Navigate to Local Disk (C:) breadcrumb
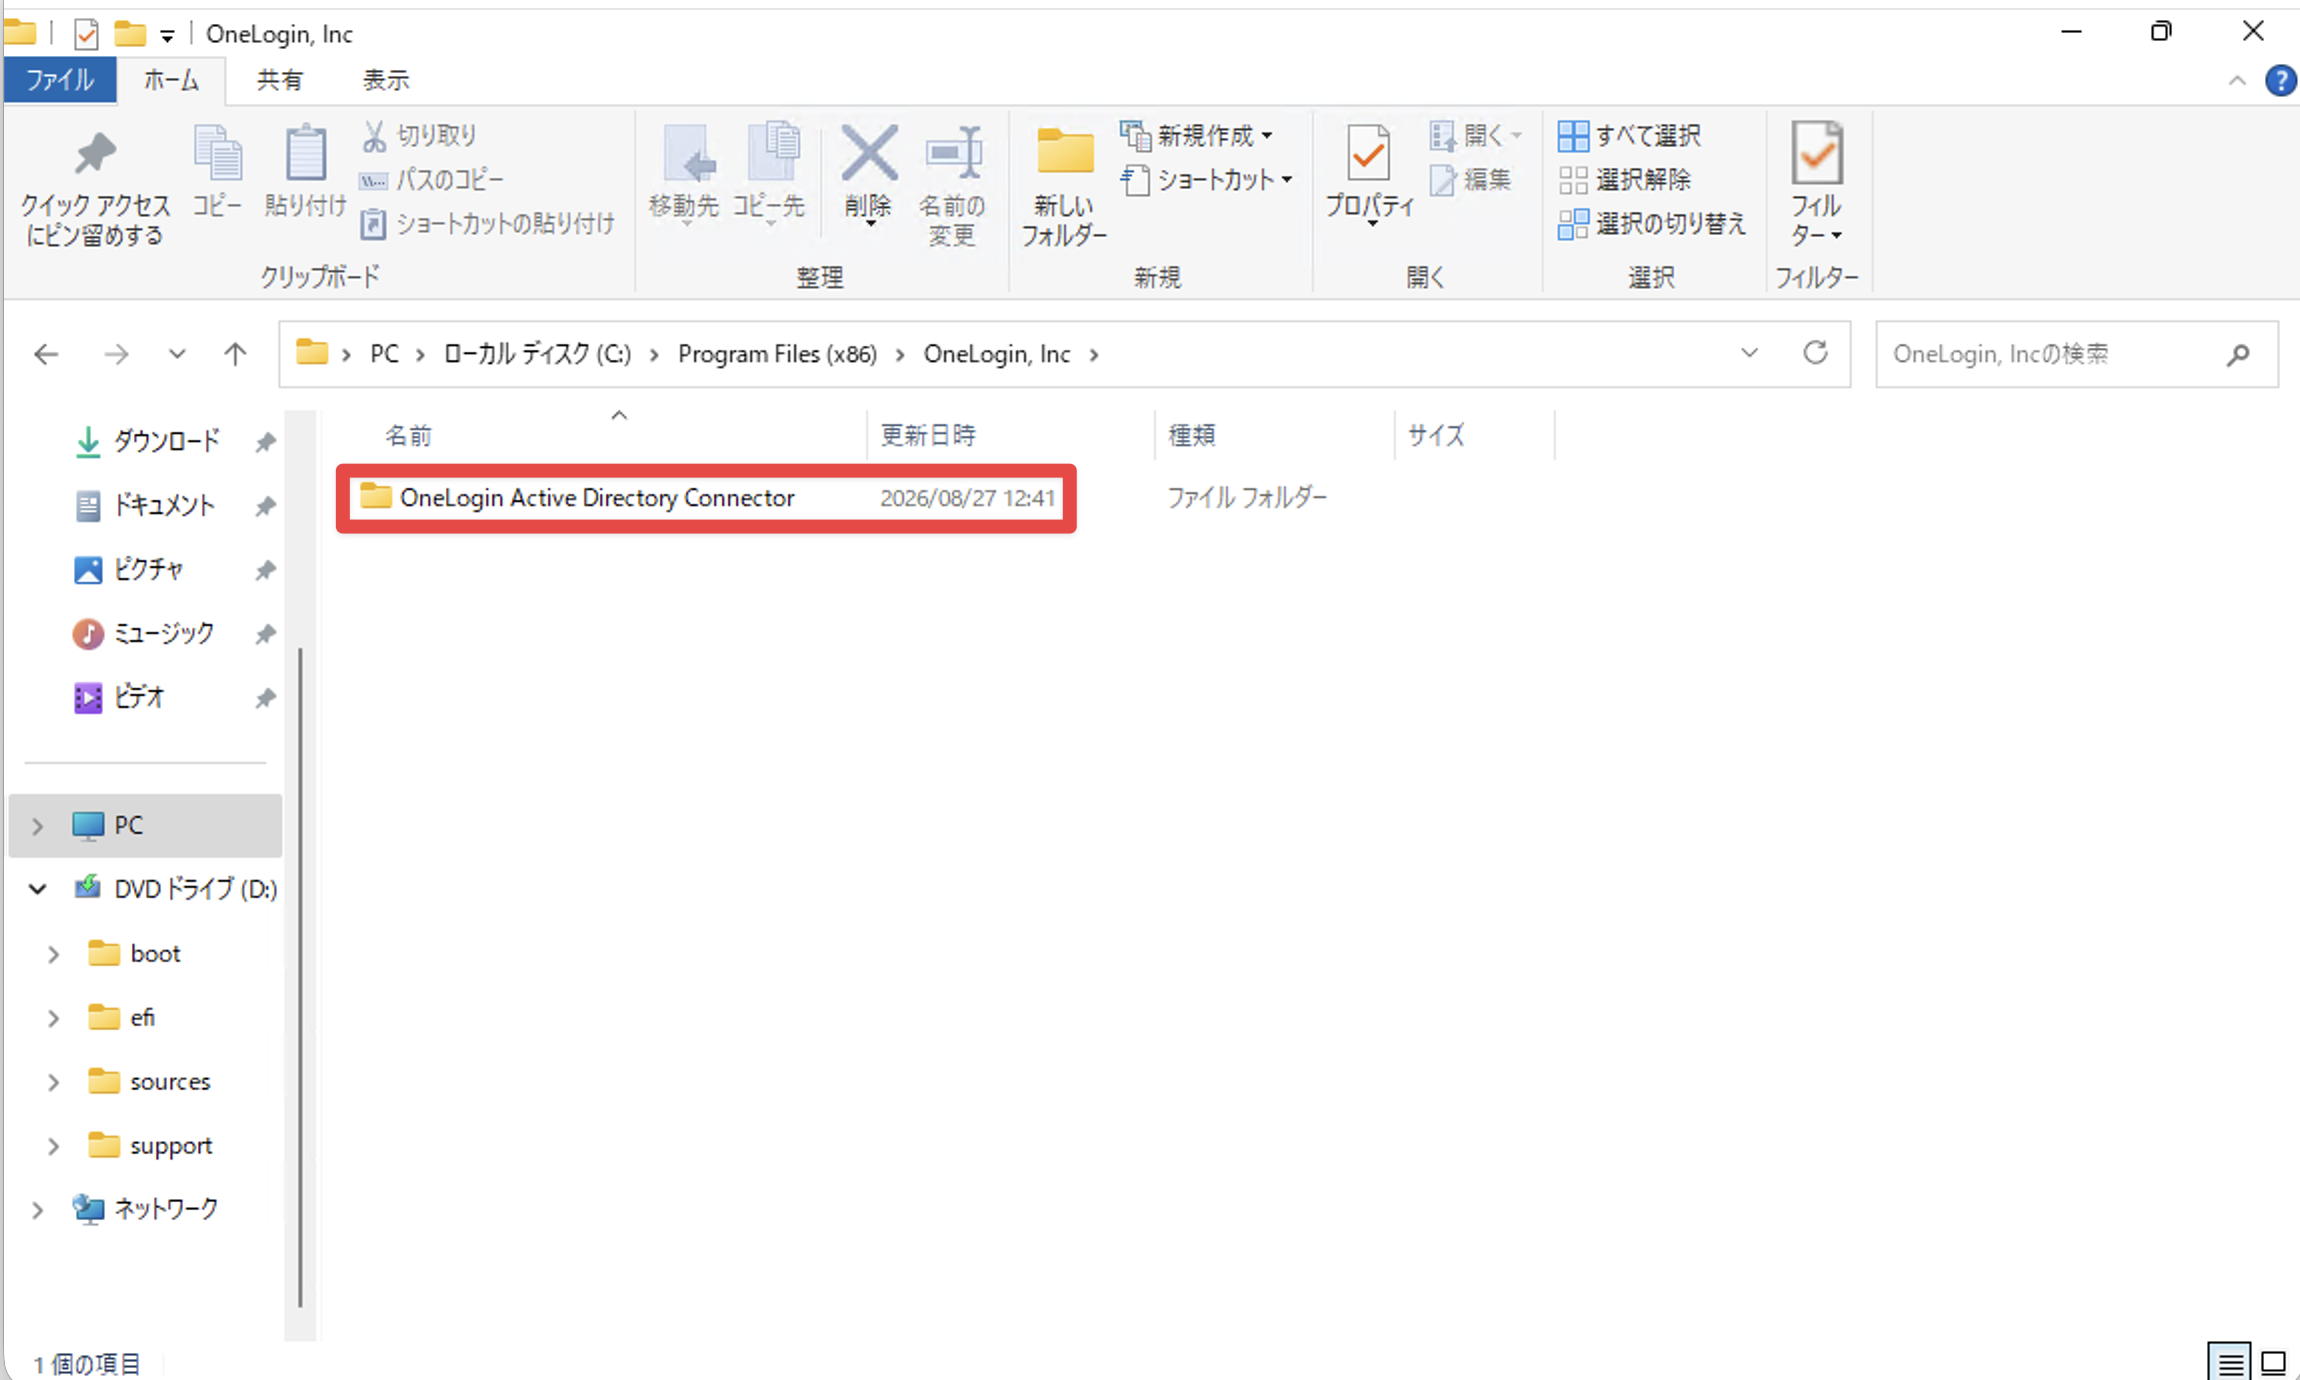The width and height of the screenshot is (2300, 1380). [x=537, y=354]
